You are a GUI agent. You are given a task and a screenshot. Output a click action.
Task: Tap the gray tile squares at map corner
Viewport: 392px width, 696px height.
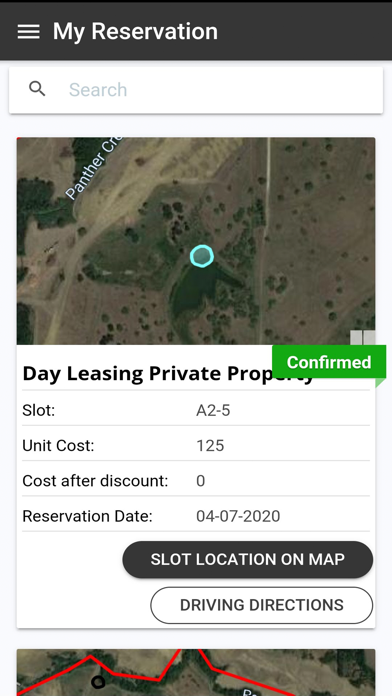[x=363, y=337]
